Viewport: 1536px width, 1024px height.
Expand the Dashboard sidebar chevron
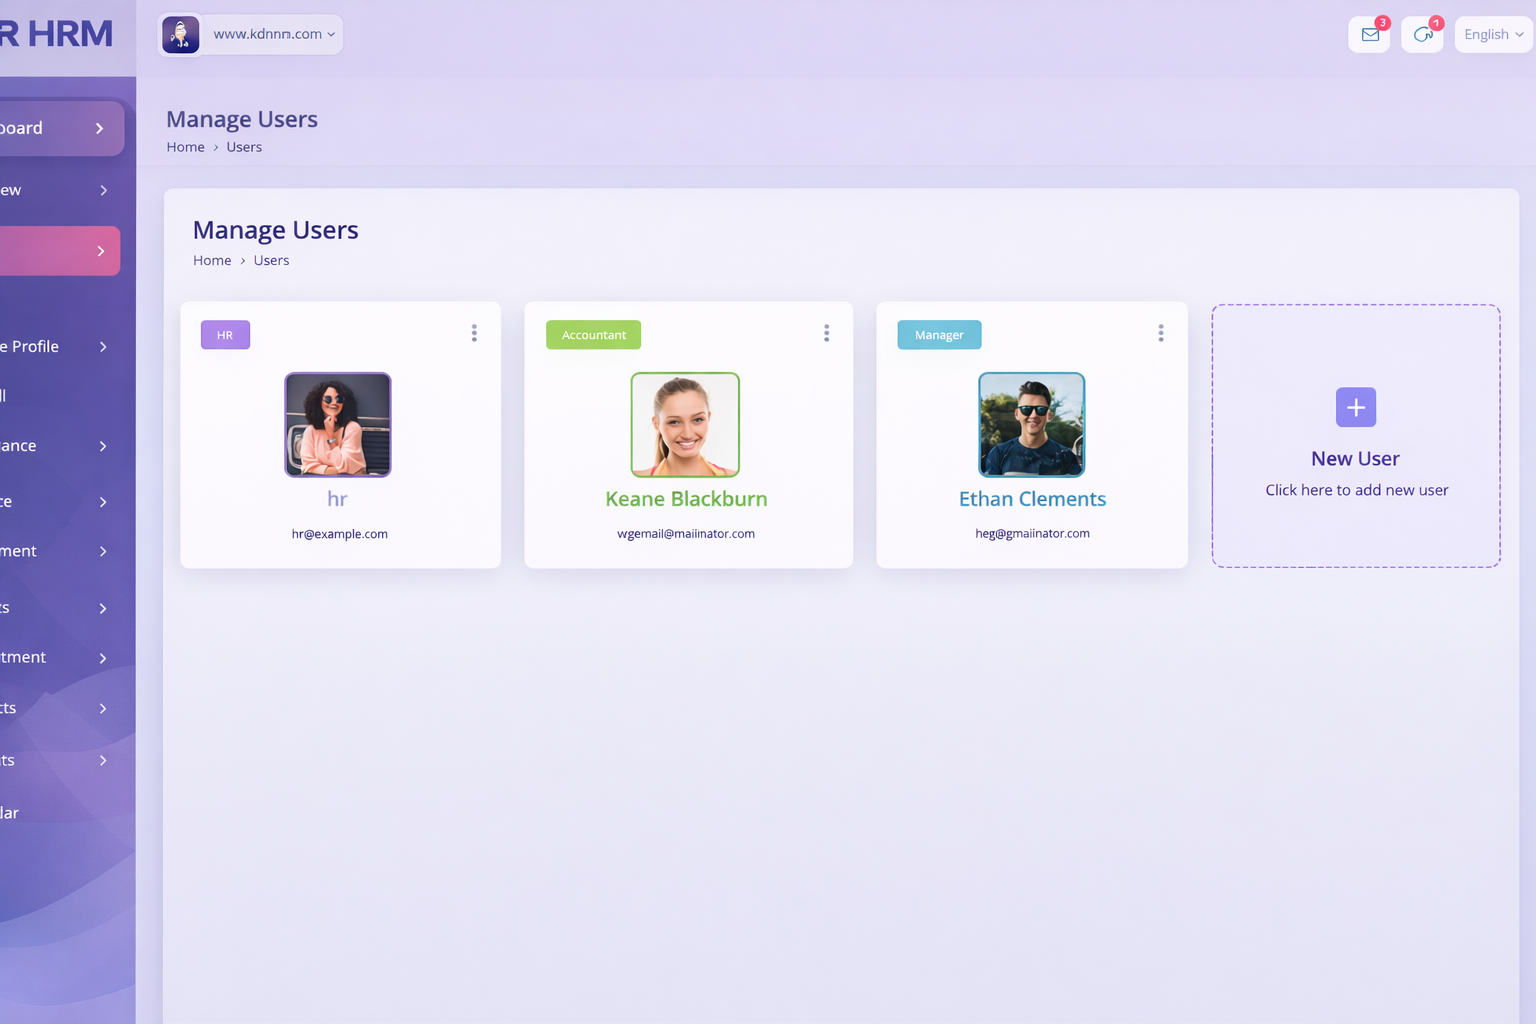pos(99,128)
